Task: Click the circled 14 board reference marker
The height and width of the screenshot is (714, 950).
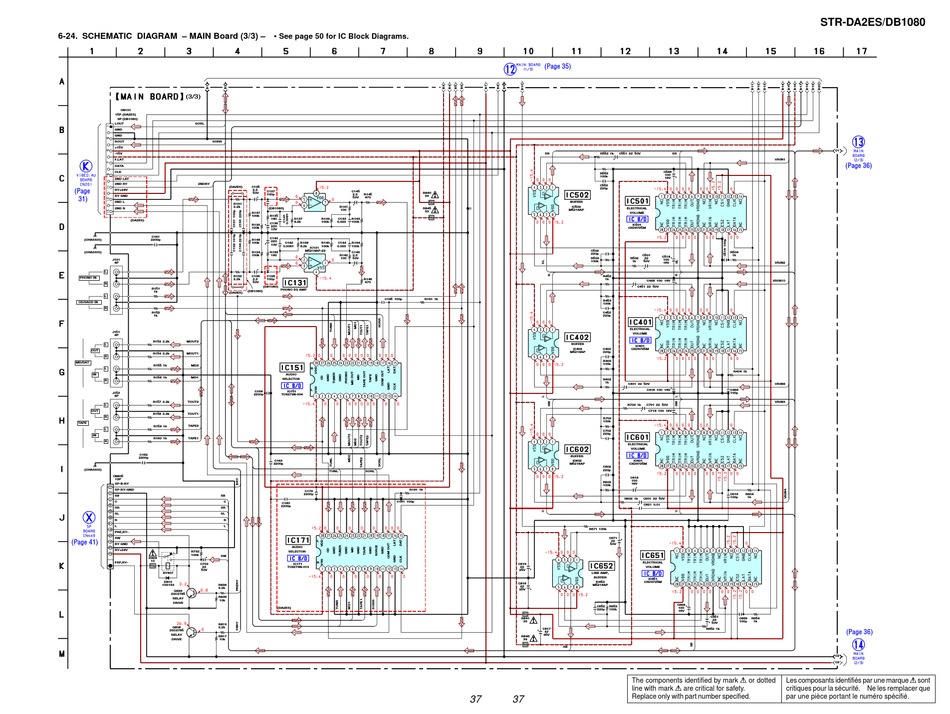Action: [858, 644]
